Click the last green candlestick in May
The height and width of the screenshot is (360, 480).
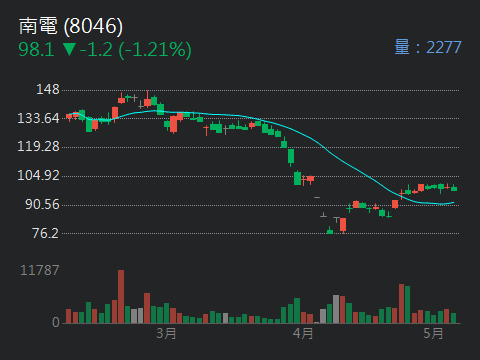(x=454, y=188)
